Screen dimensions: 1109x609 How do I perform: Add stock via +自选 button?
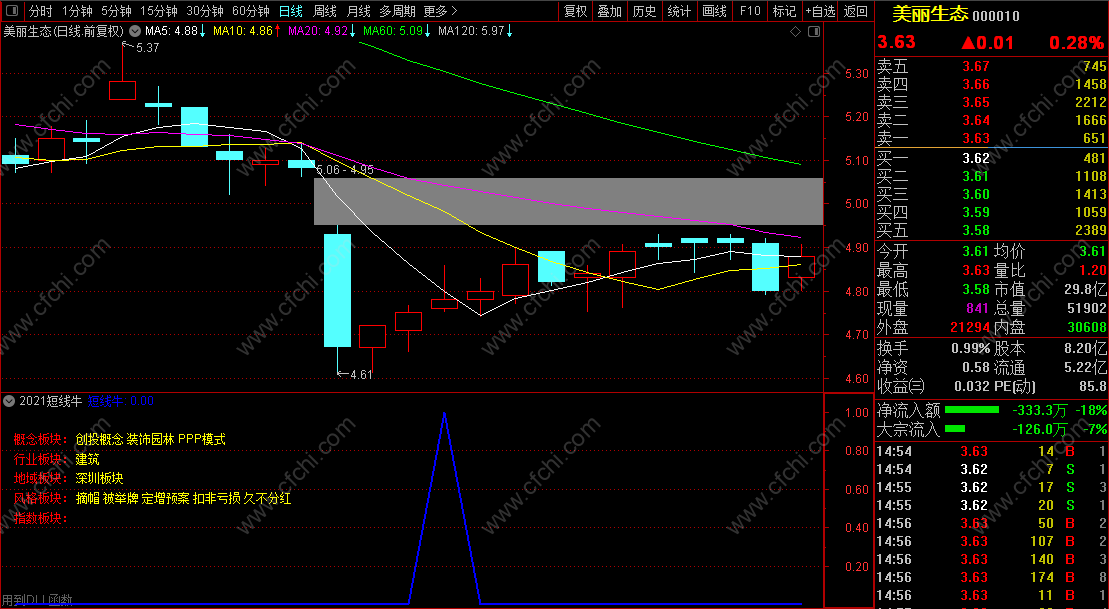tap(820, 11)
